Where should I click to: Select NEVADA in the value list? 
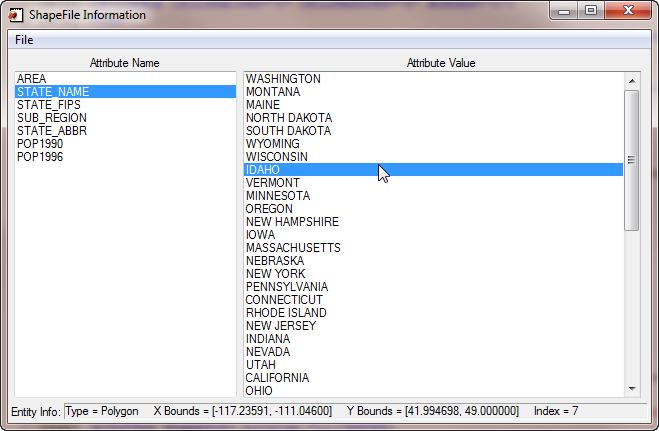click(x=433, y=352)
